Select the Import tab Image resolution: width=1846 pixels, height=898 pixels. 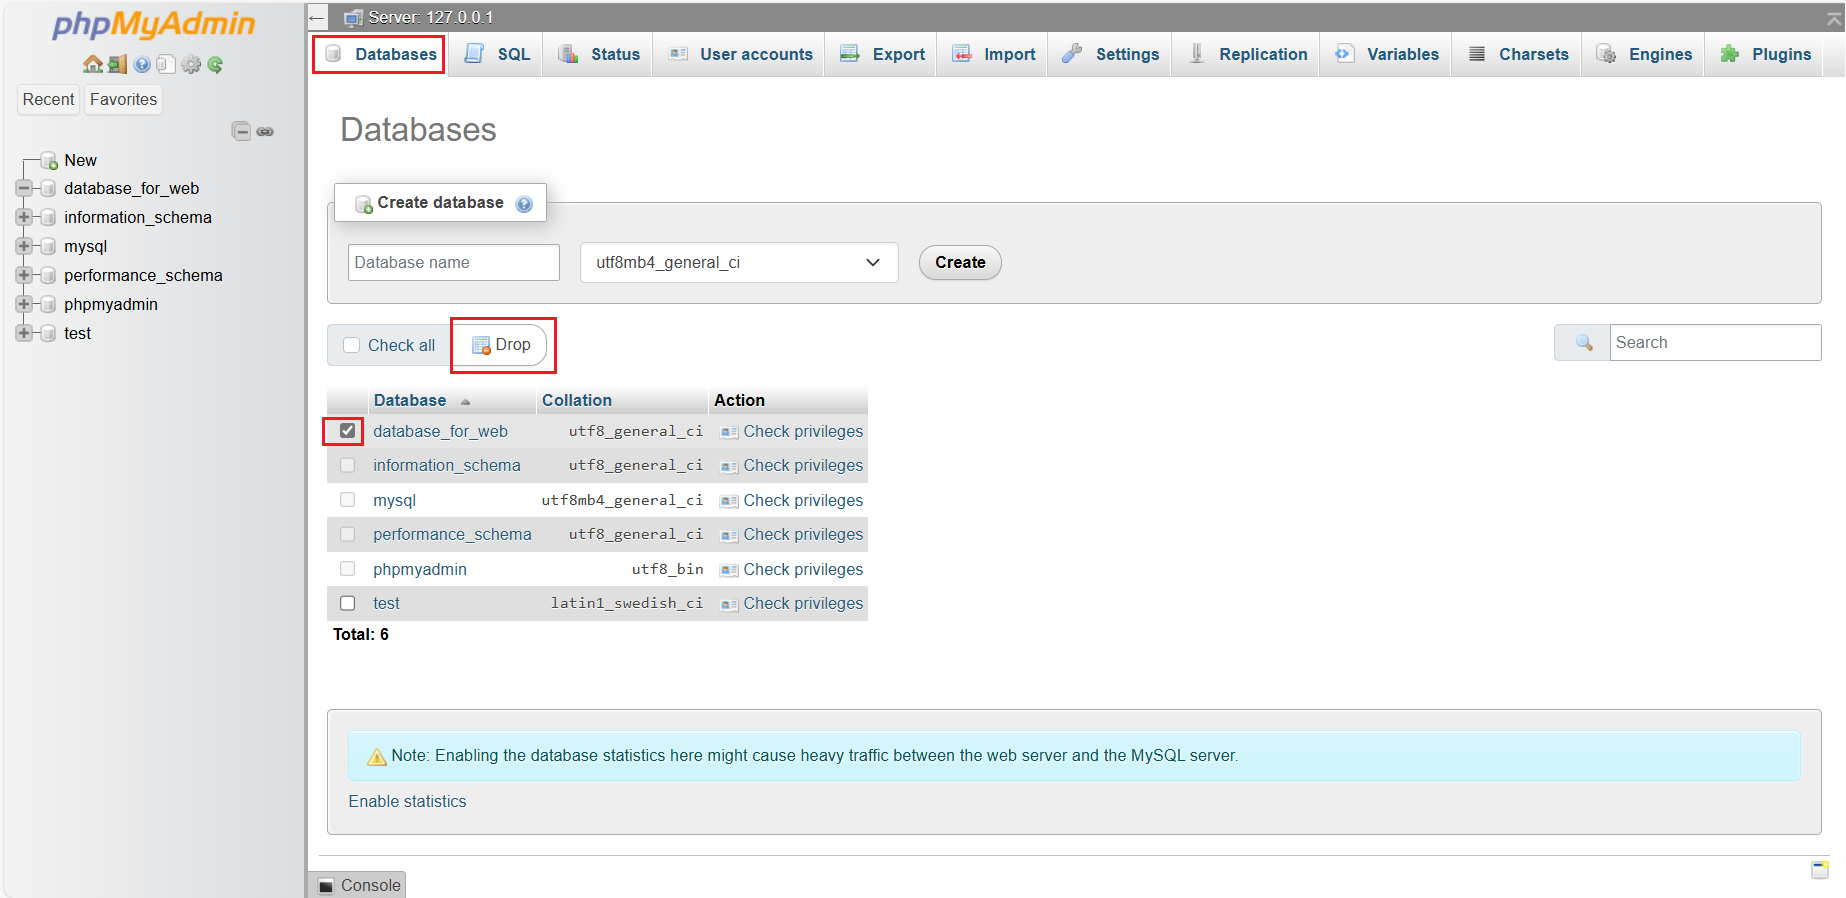tap(993, 54)
